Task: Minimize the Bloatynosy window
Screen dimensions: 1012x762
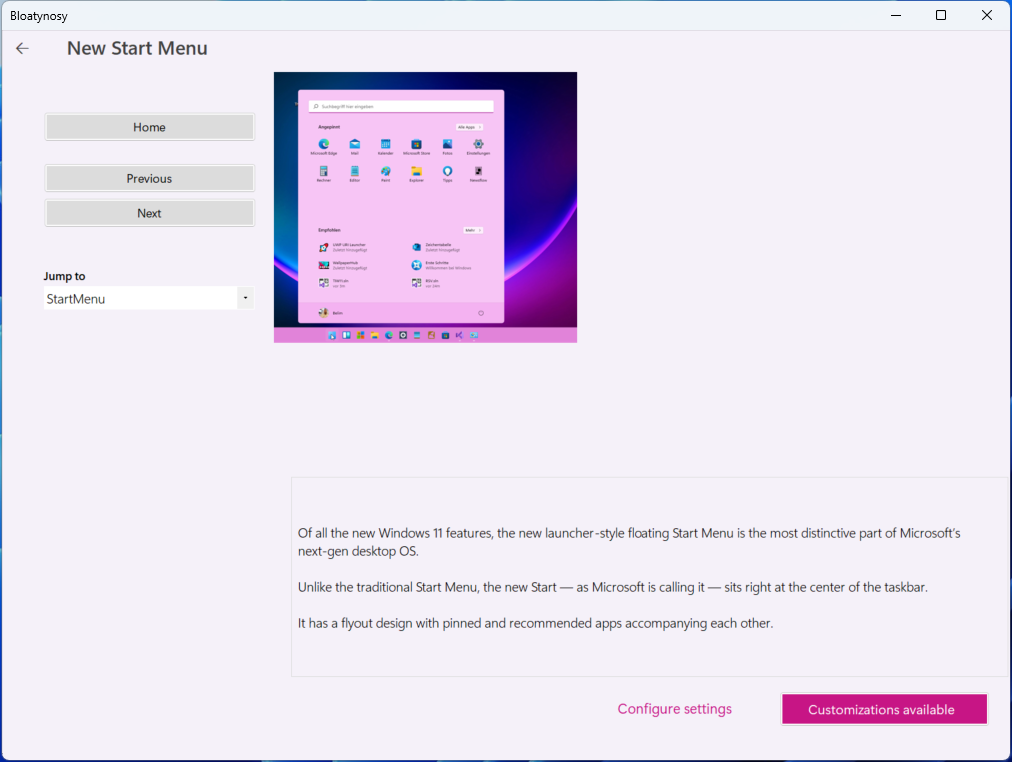Action: 896,15
